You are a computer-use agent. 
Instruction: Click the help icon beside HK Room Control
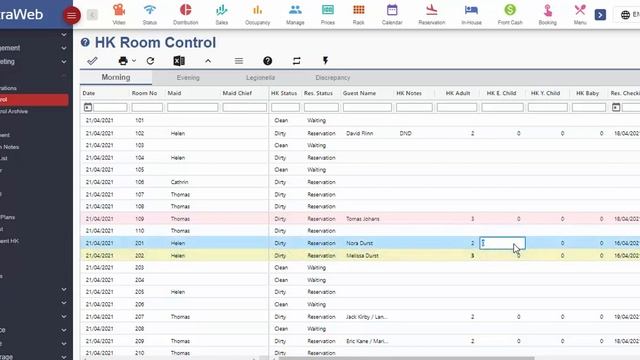click(x=85, y=42)
